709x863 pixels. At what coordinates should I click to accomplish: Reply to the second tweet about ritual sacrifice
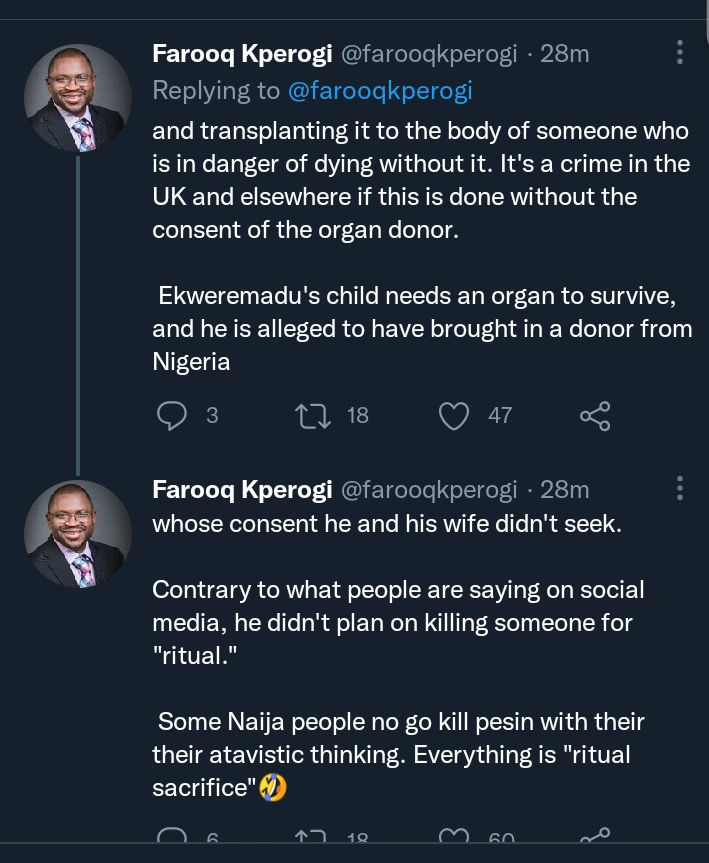(x=174, y=838)
